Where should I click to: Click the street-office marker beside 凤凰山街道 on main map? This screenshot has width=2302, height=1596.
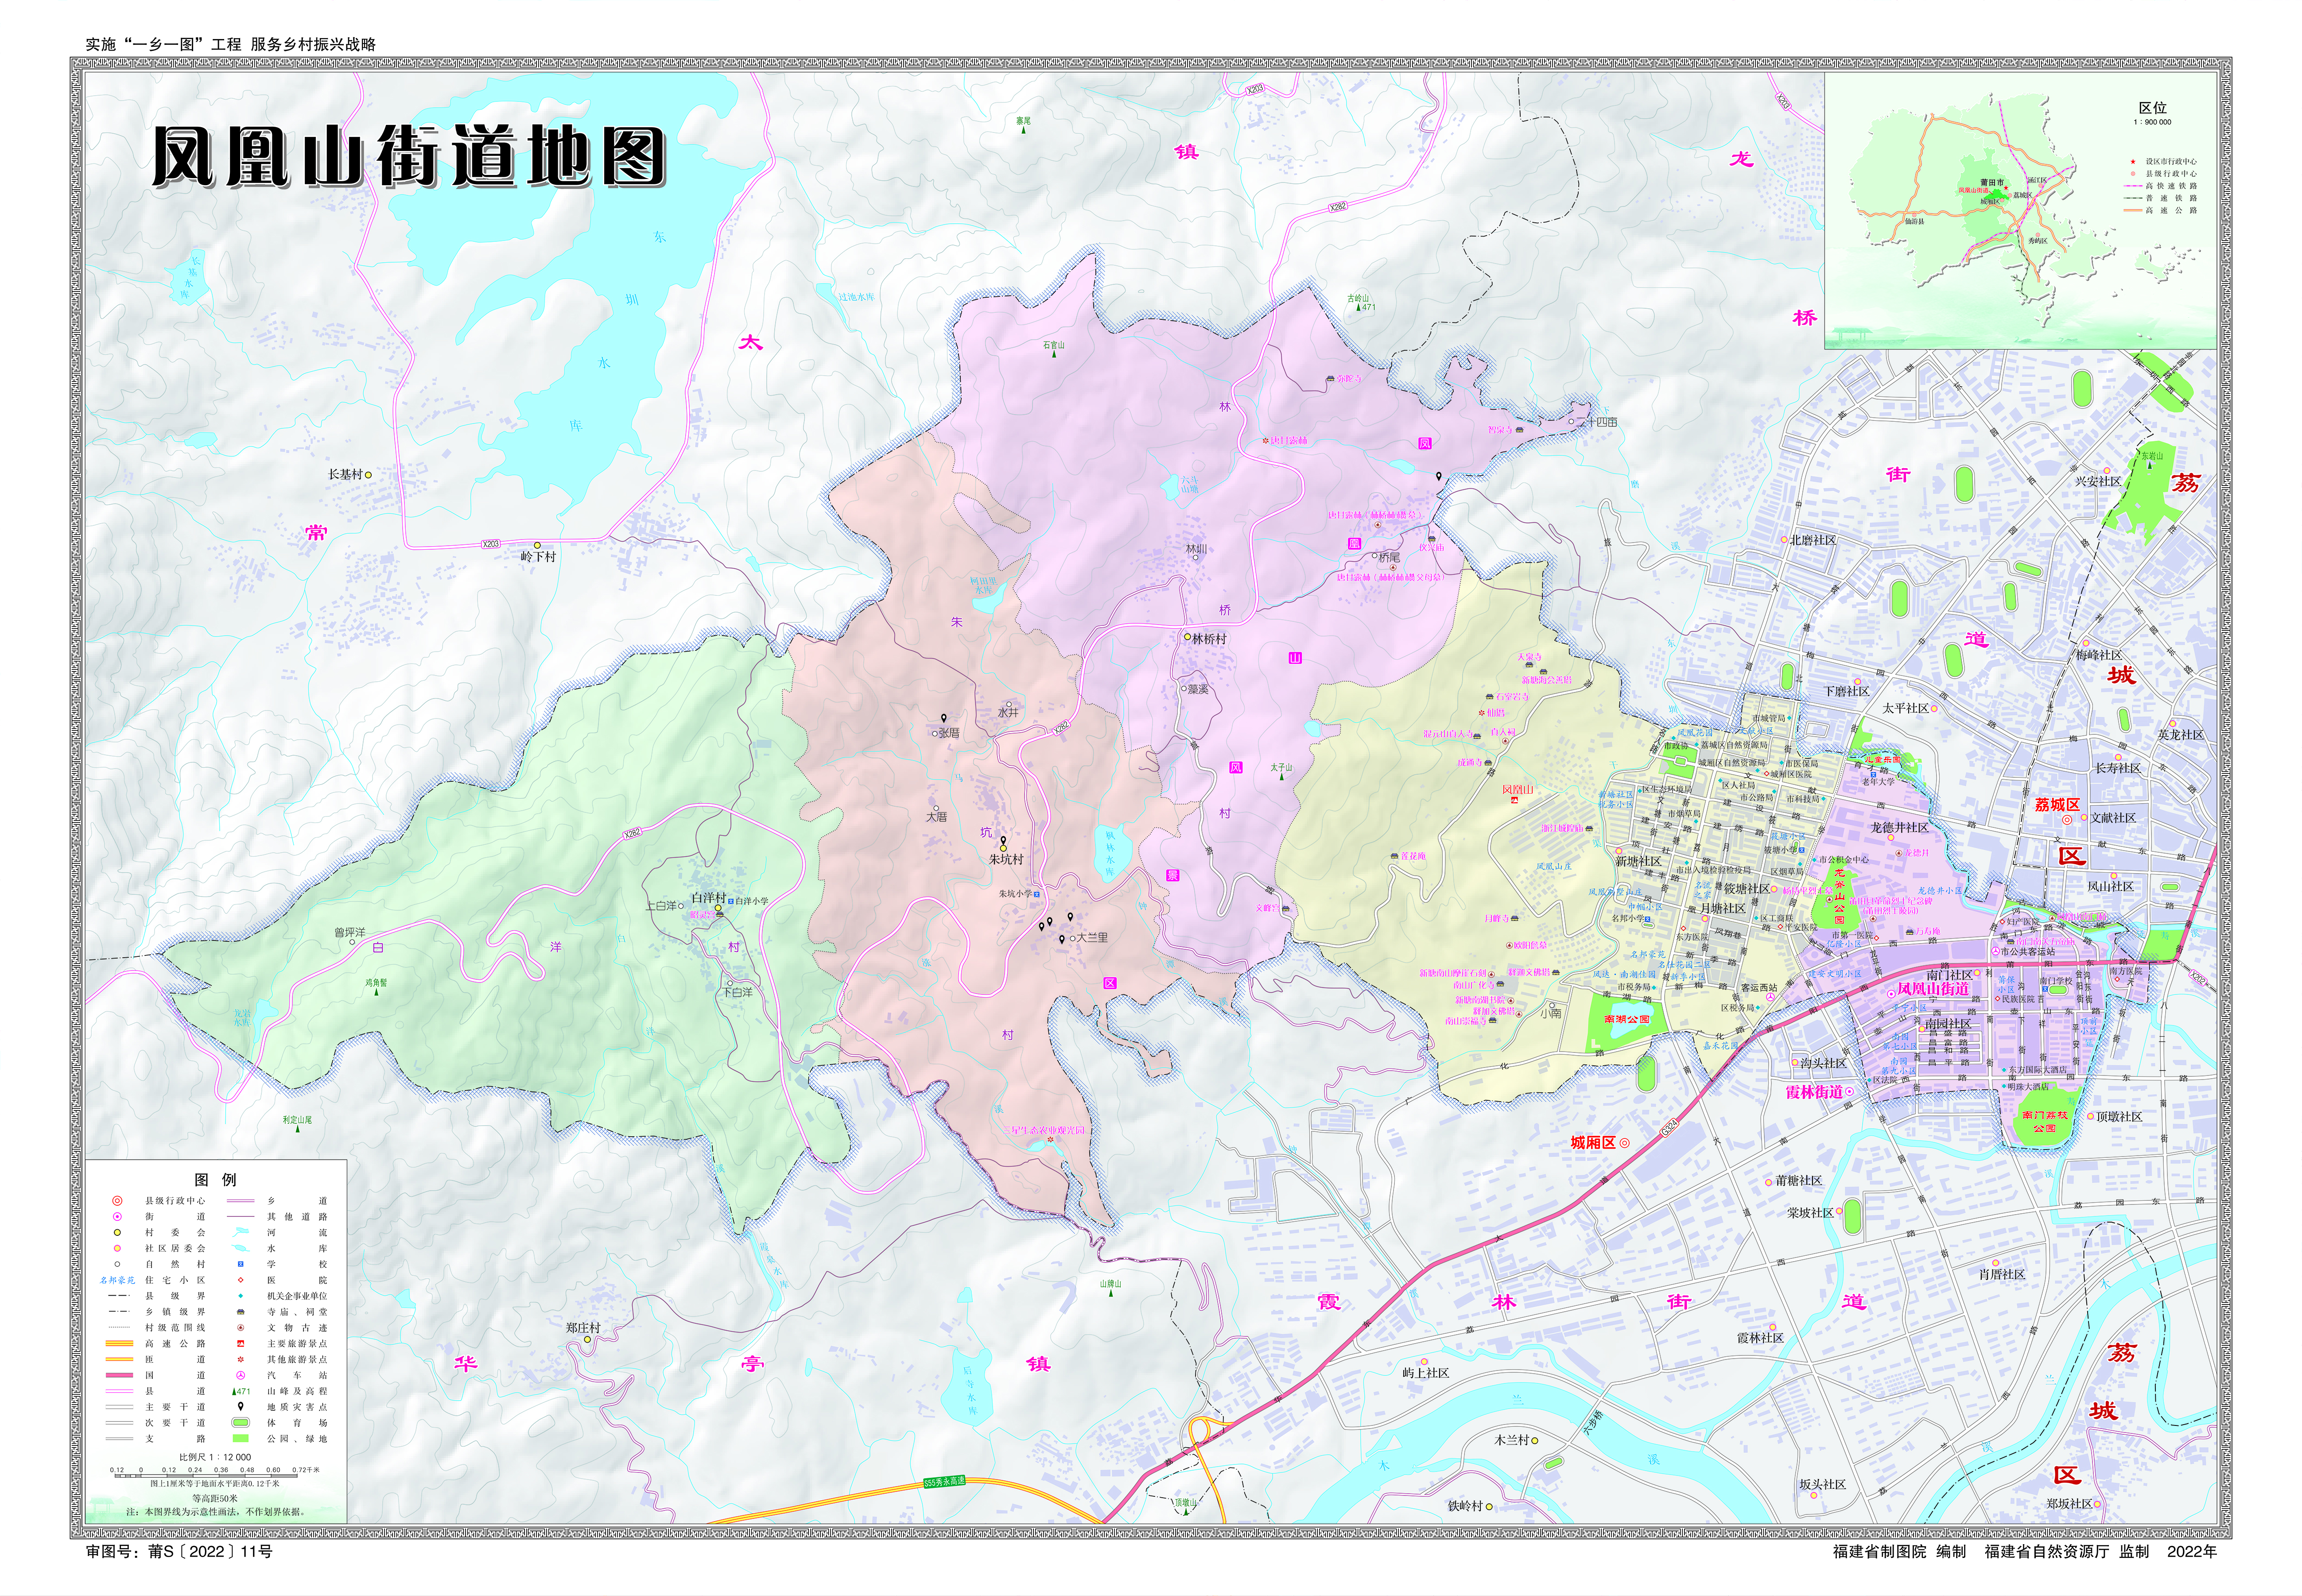click(1891, 994)
